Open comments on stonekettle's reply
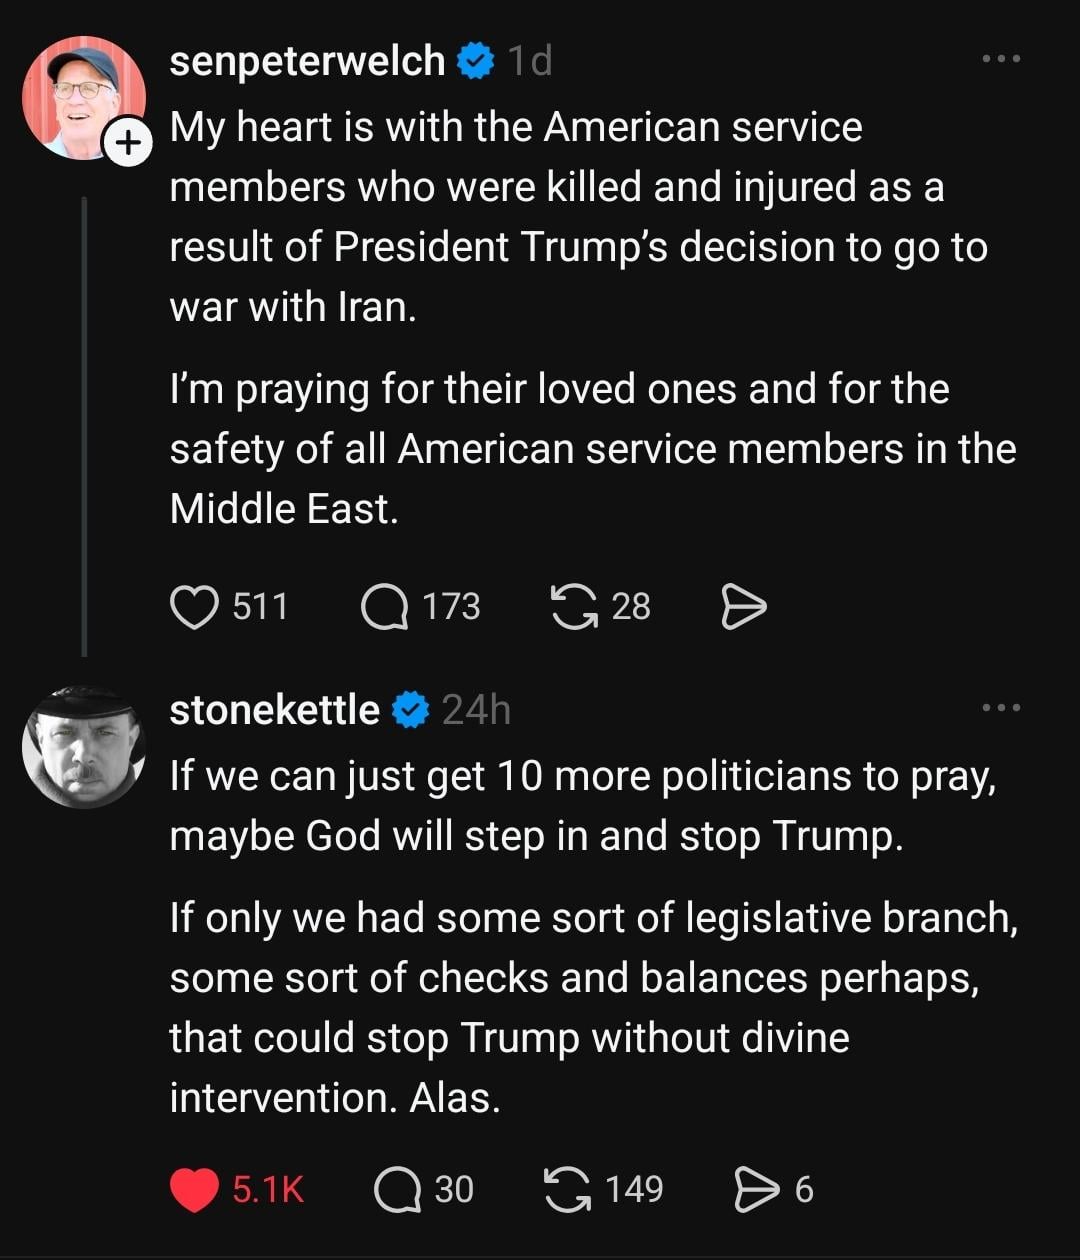 click(397, 1189)
